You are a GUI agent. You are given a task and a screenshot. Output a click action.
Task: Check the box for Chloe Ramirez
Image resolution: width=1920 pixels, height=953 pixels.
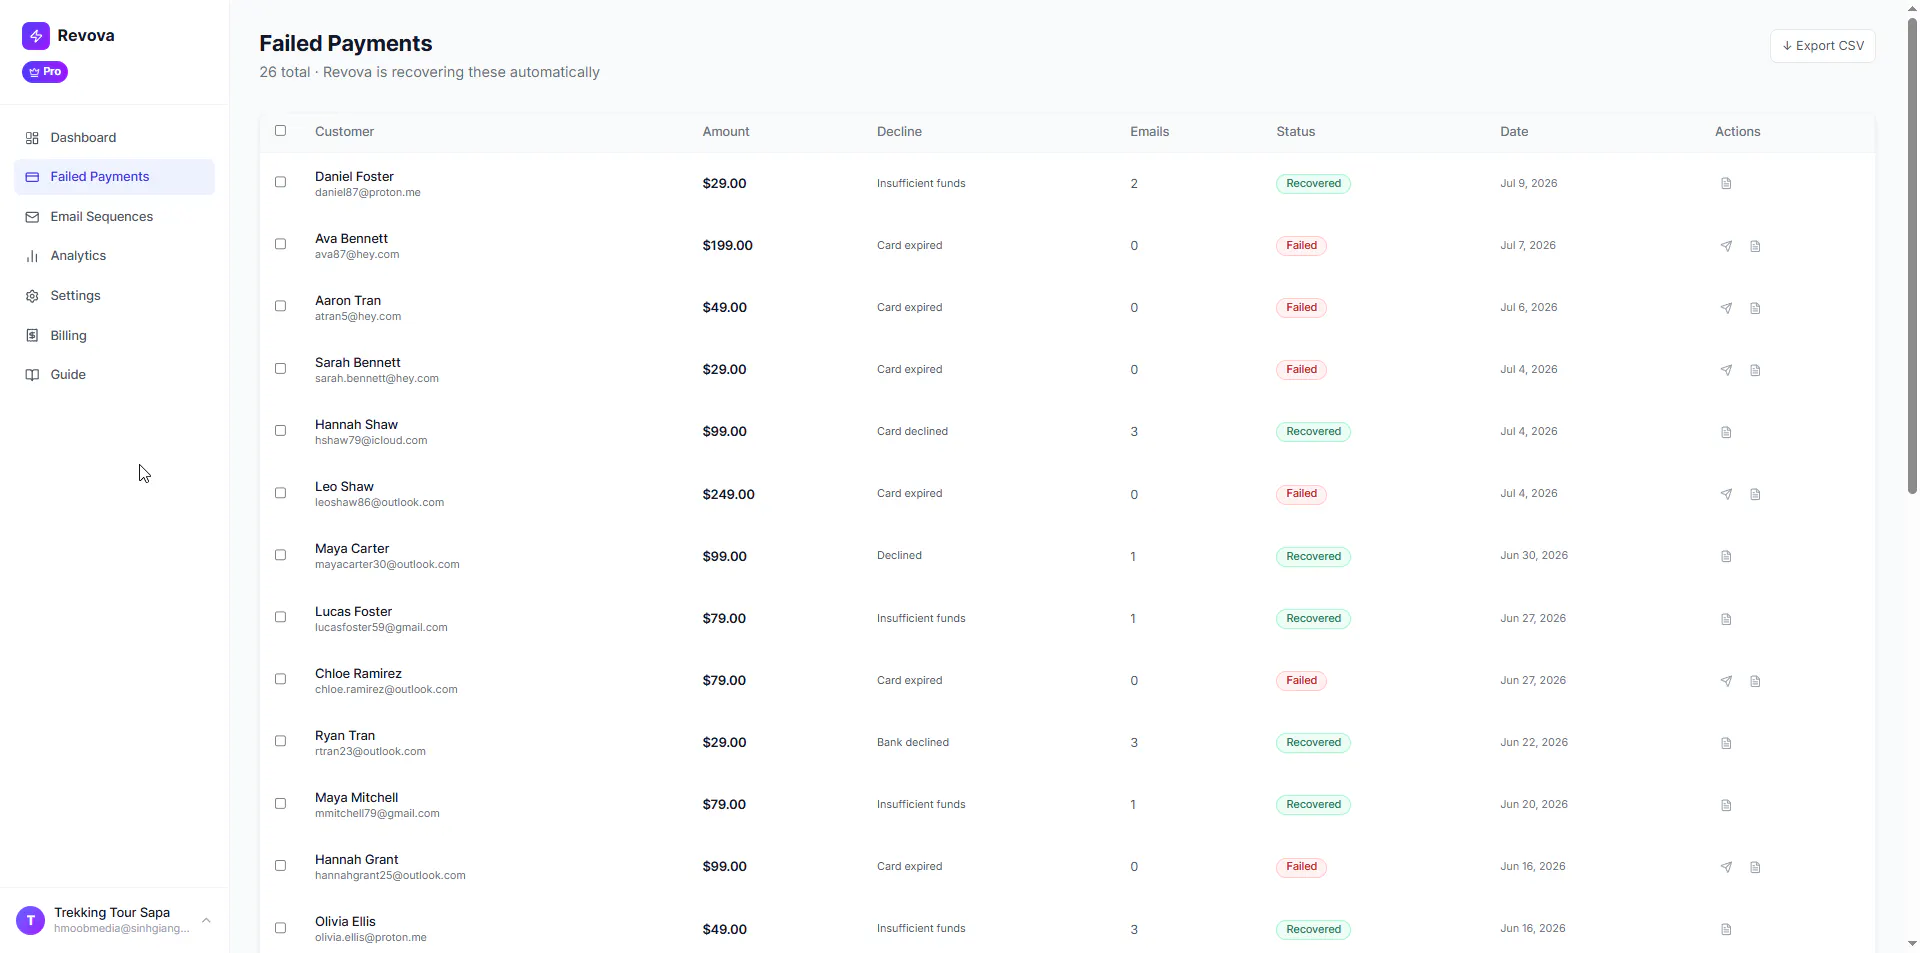coord(280,680)
